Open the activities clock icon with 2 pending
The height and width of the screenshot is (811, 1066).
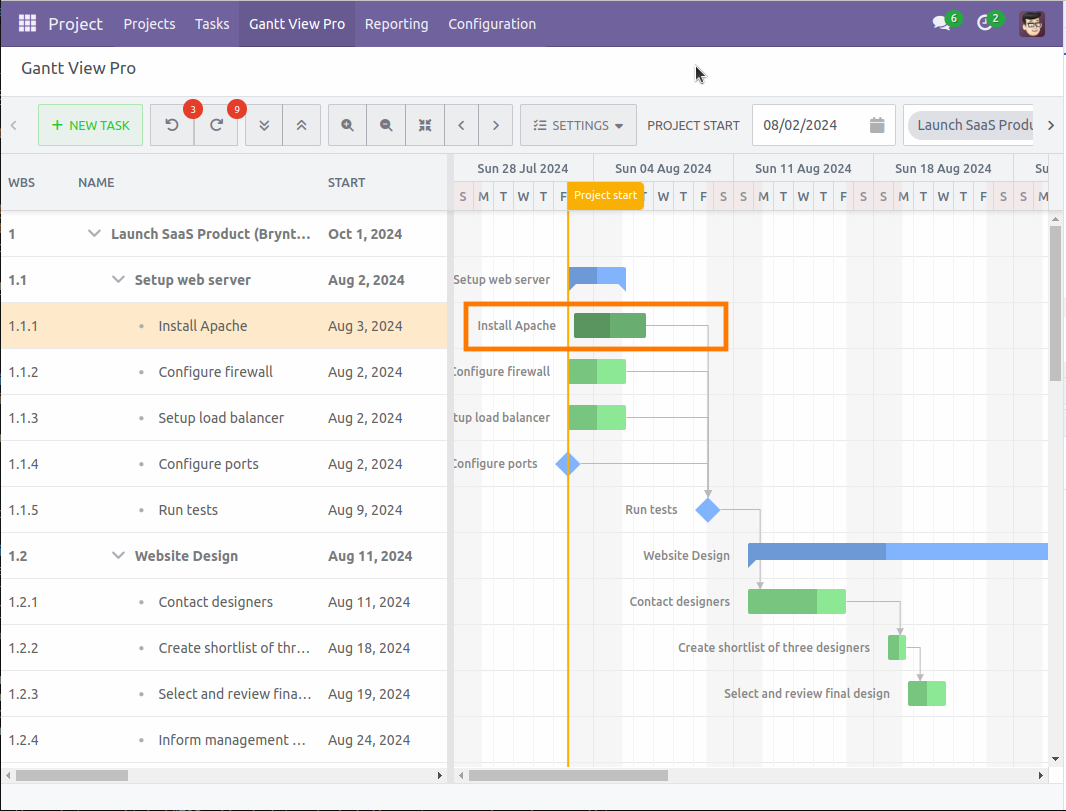(983, 23)
